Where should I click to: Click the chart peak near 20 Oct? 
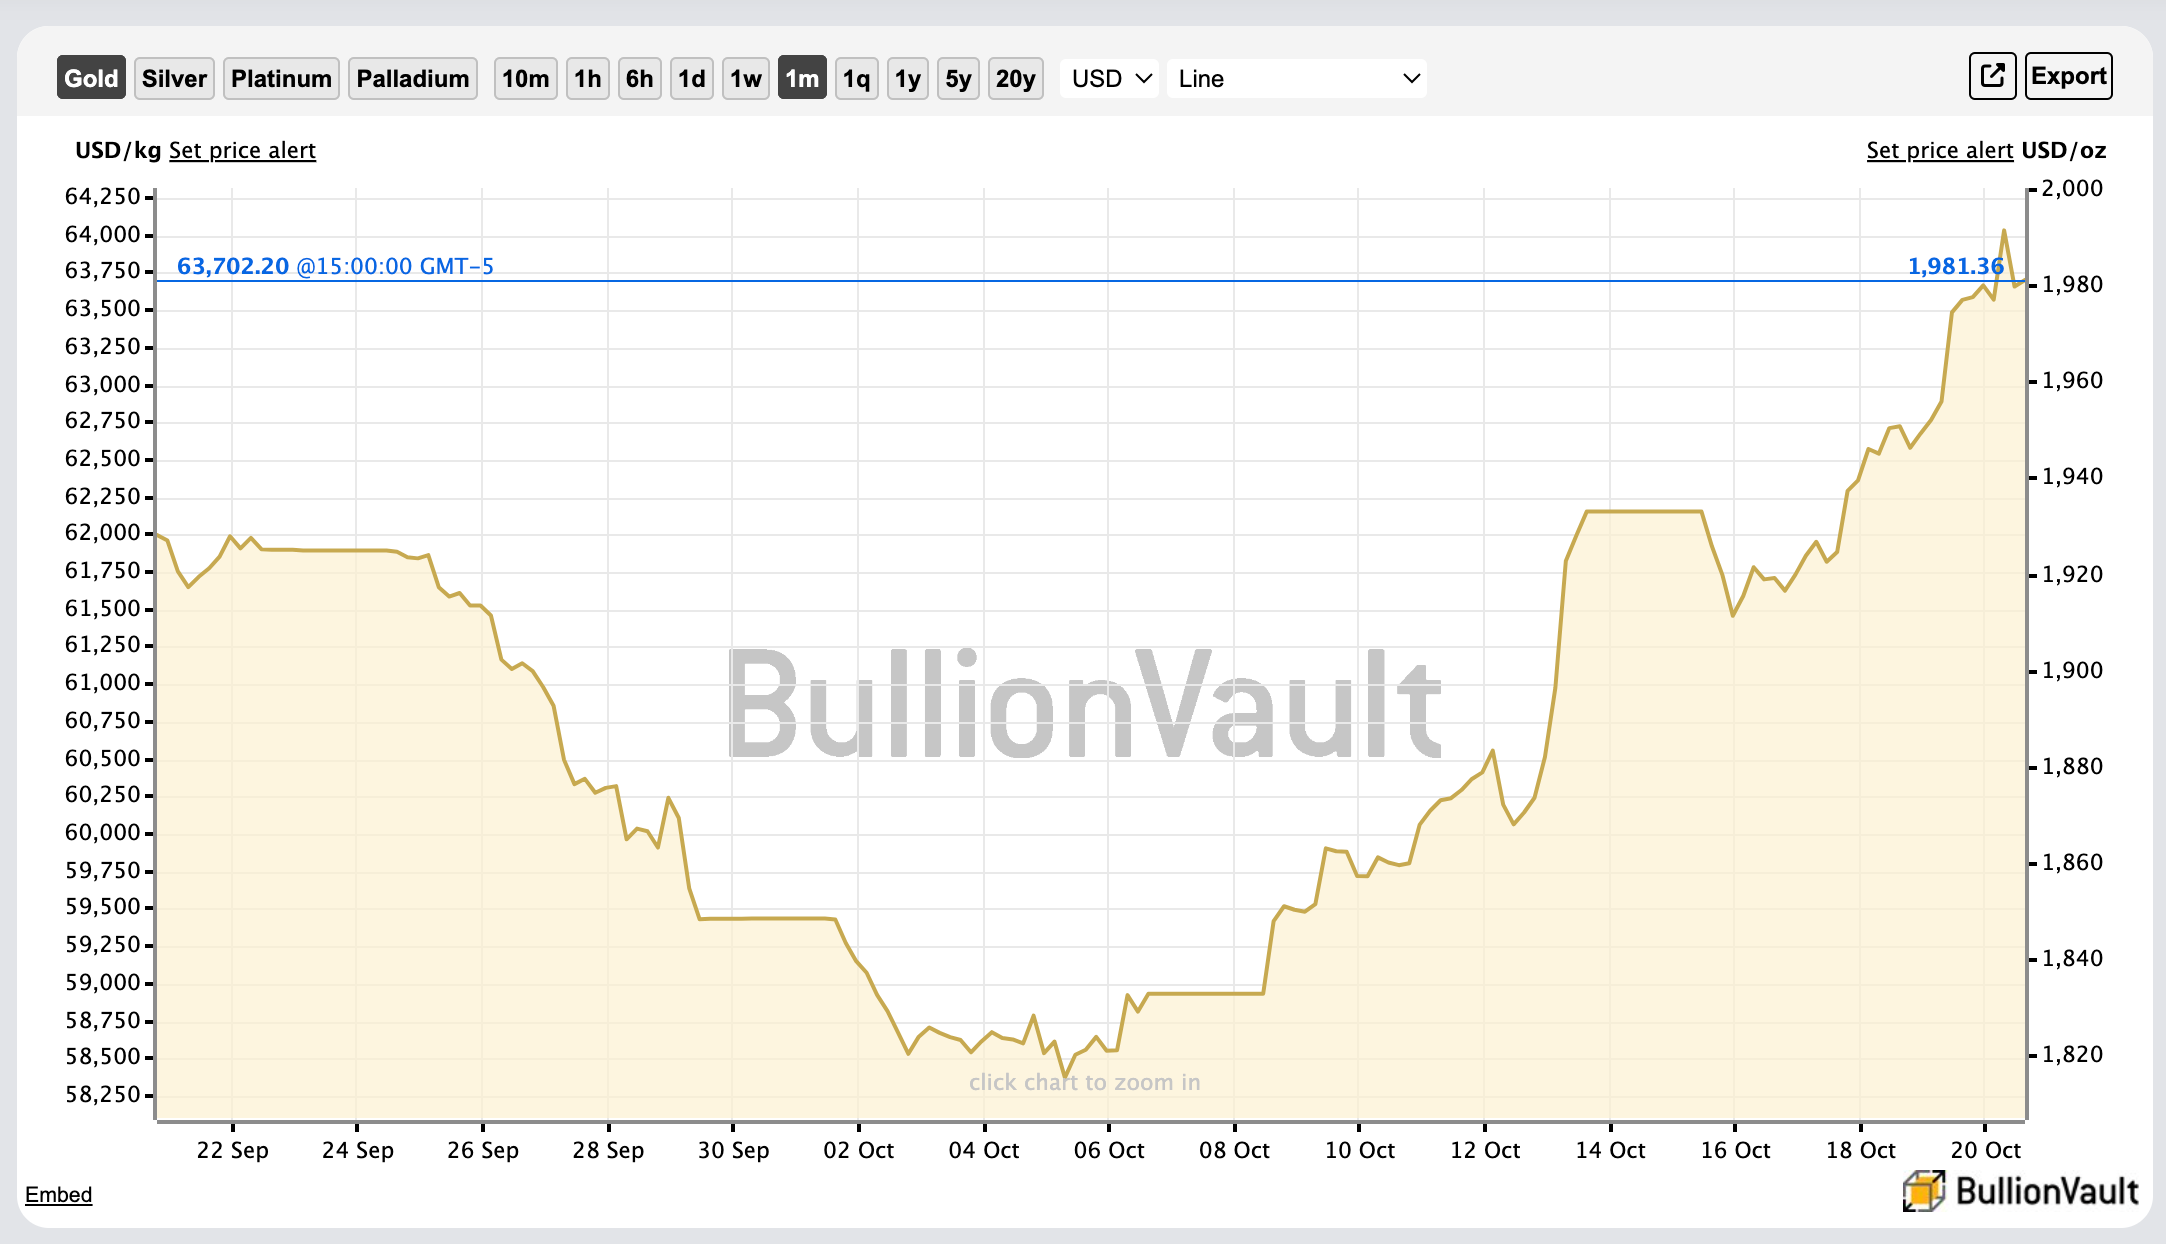point(2003,232)
